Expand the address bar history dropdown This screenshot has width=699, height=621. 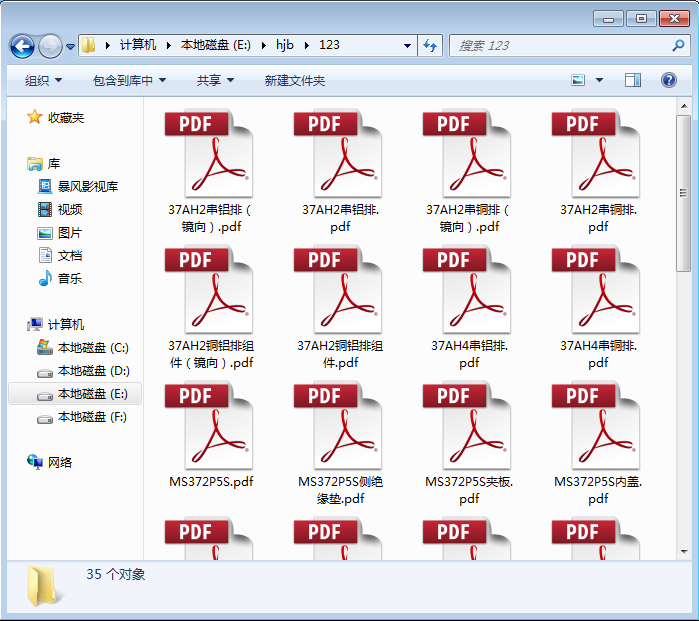point(407,45)
